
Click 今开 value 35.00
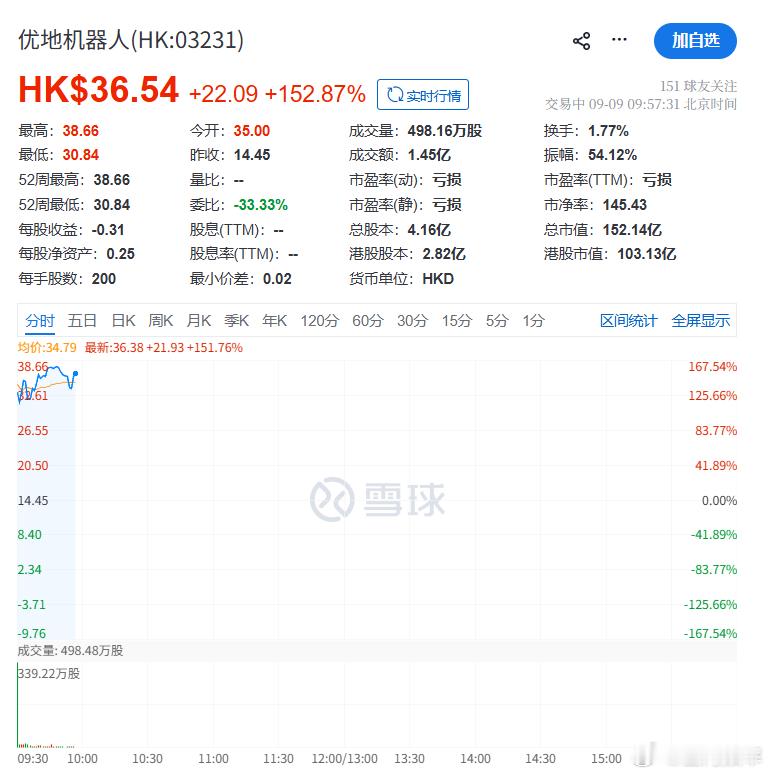252,131
